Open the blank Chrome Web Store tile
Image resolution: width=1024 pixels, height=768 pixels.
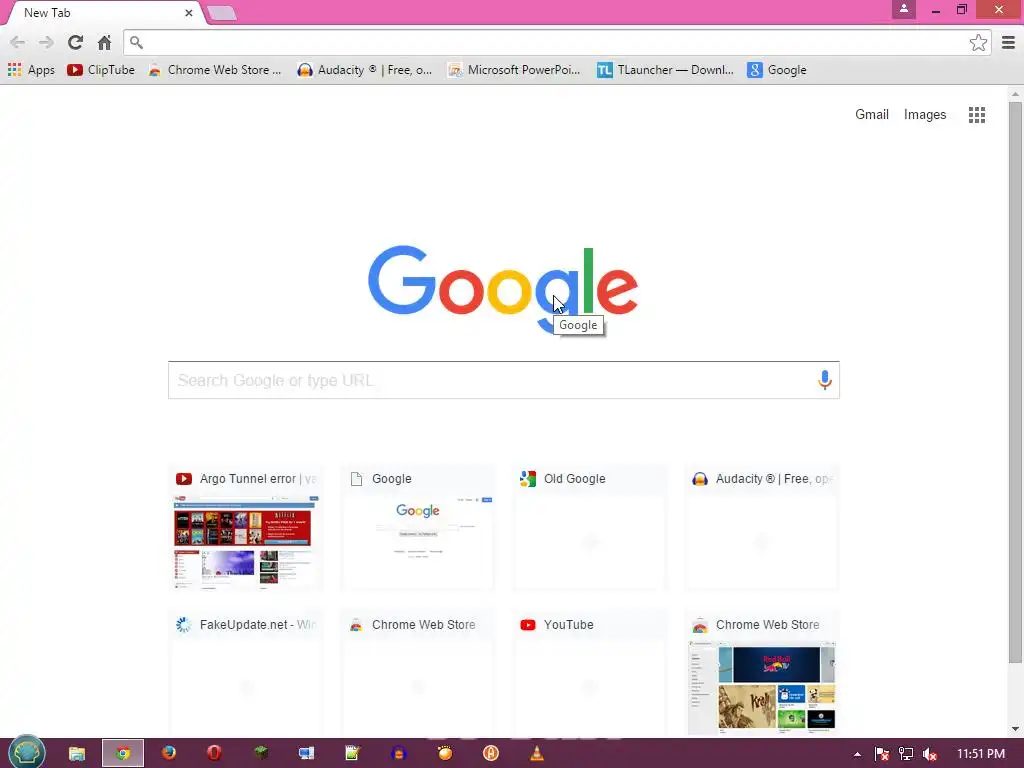pyautogui.click(x=418, y=673)
